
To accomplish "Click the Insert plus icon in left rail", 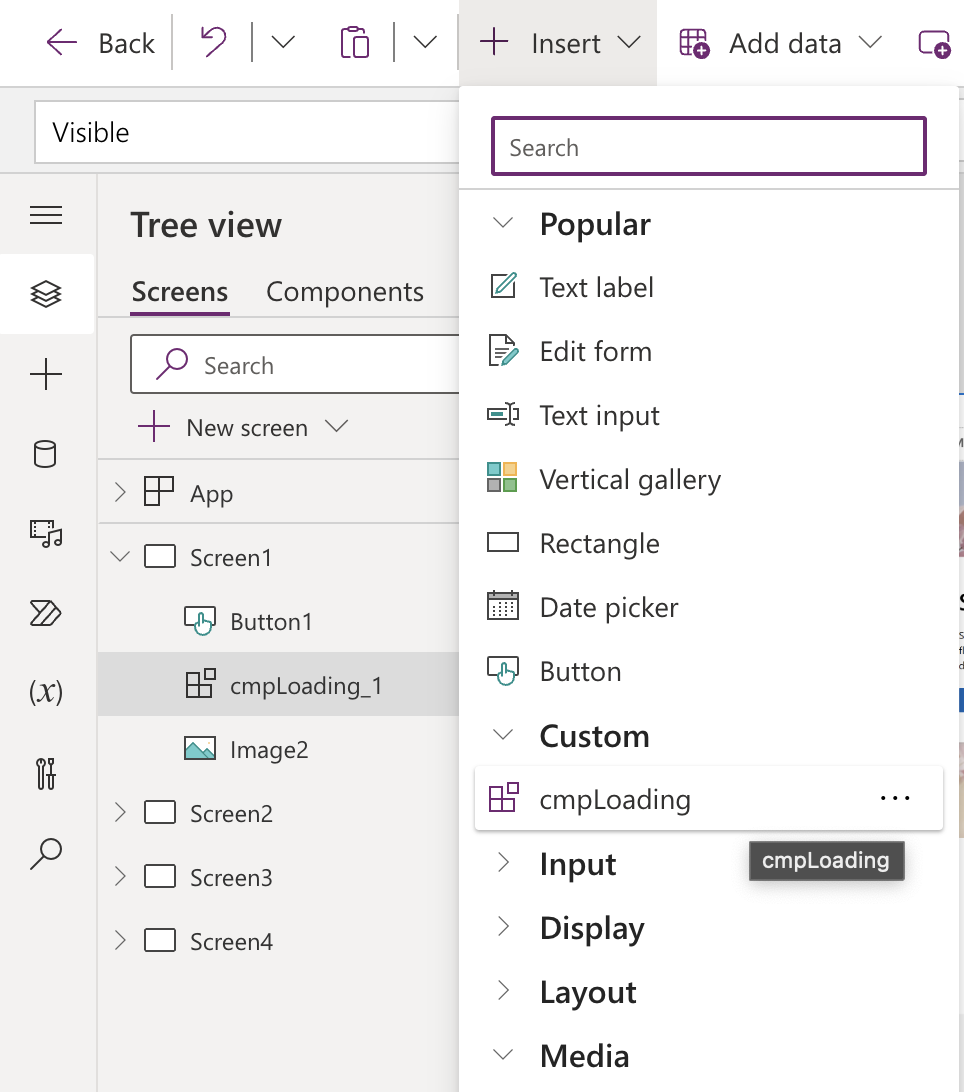I will coord(46,374).
